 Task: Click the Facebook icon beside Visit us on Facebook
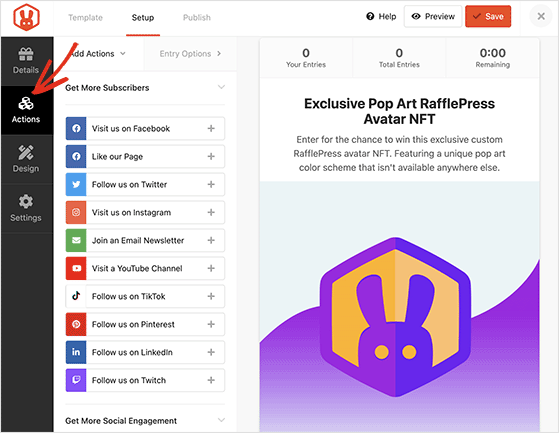coord(76,128)
